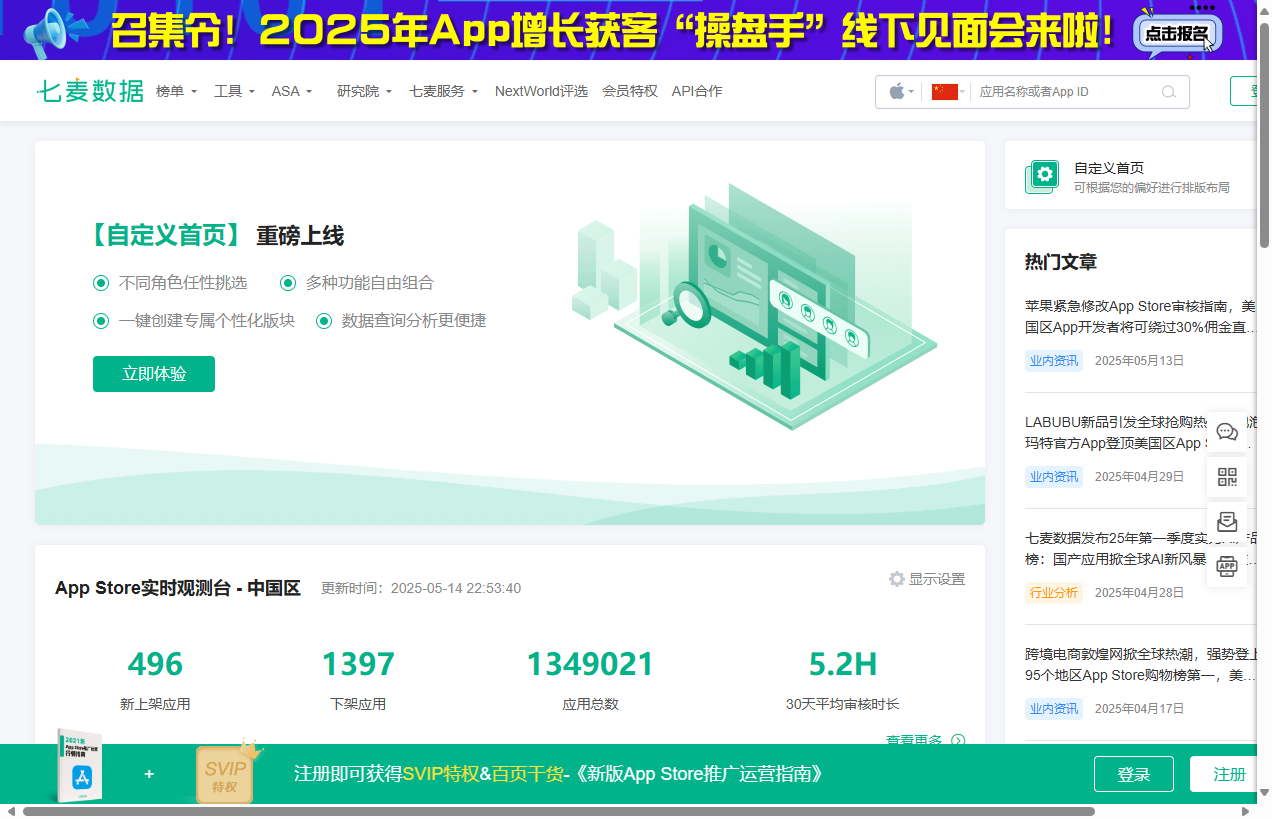Click the mail feedback floating icon
This screenshot has width=1272, height=819.
pyautogui.click(x=1227, y=522)
